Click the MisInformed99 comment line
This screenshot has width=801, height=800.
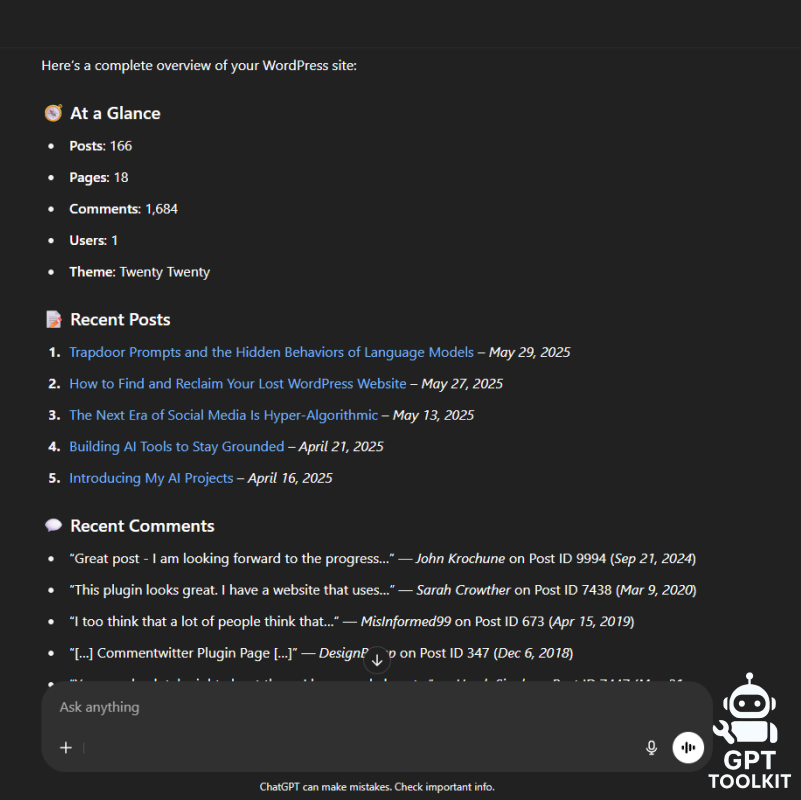click(x=351, y=622)
